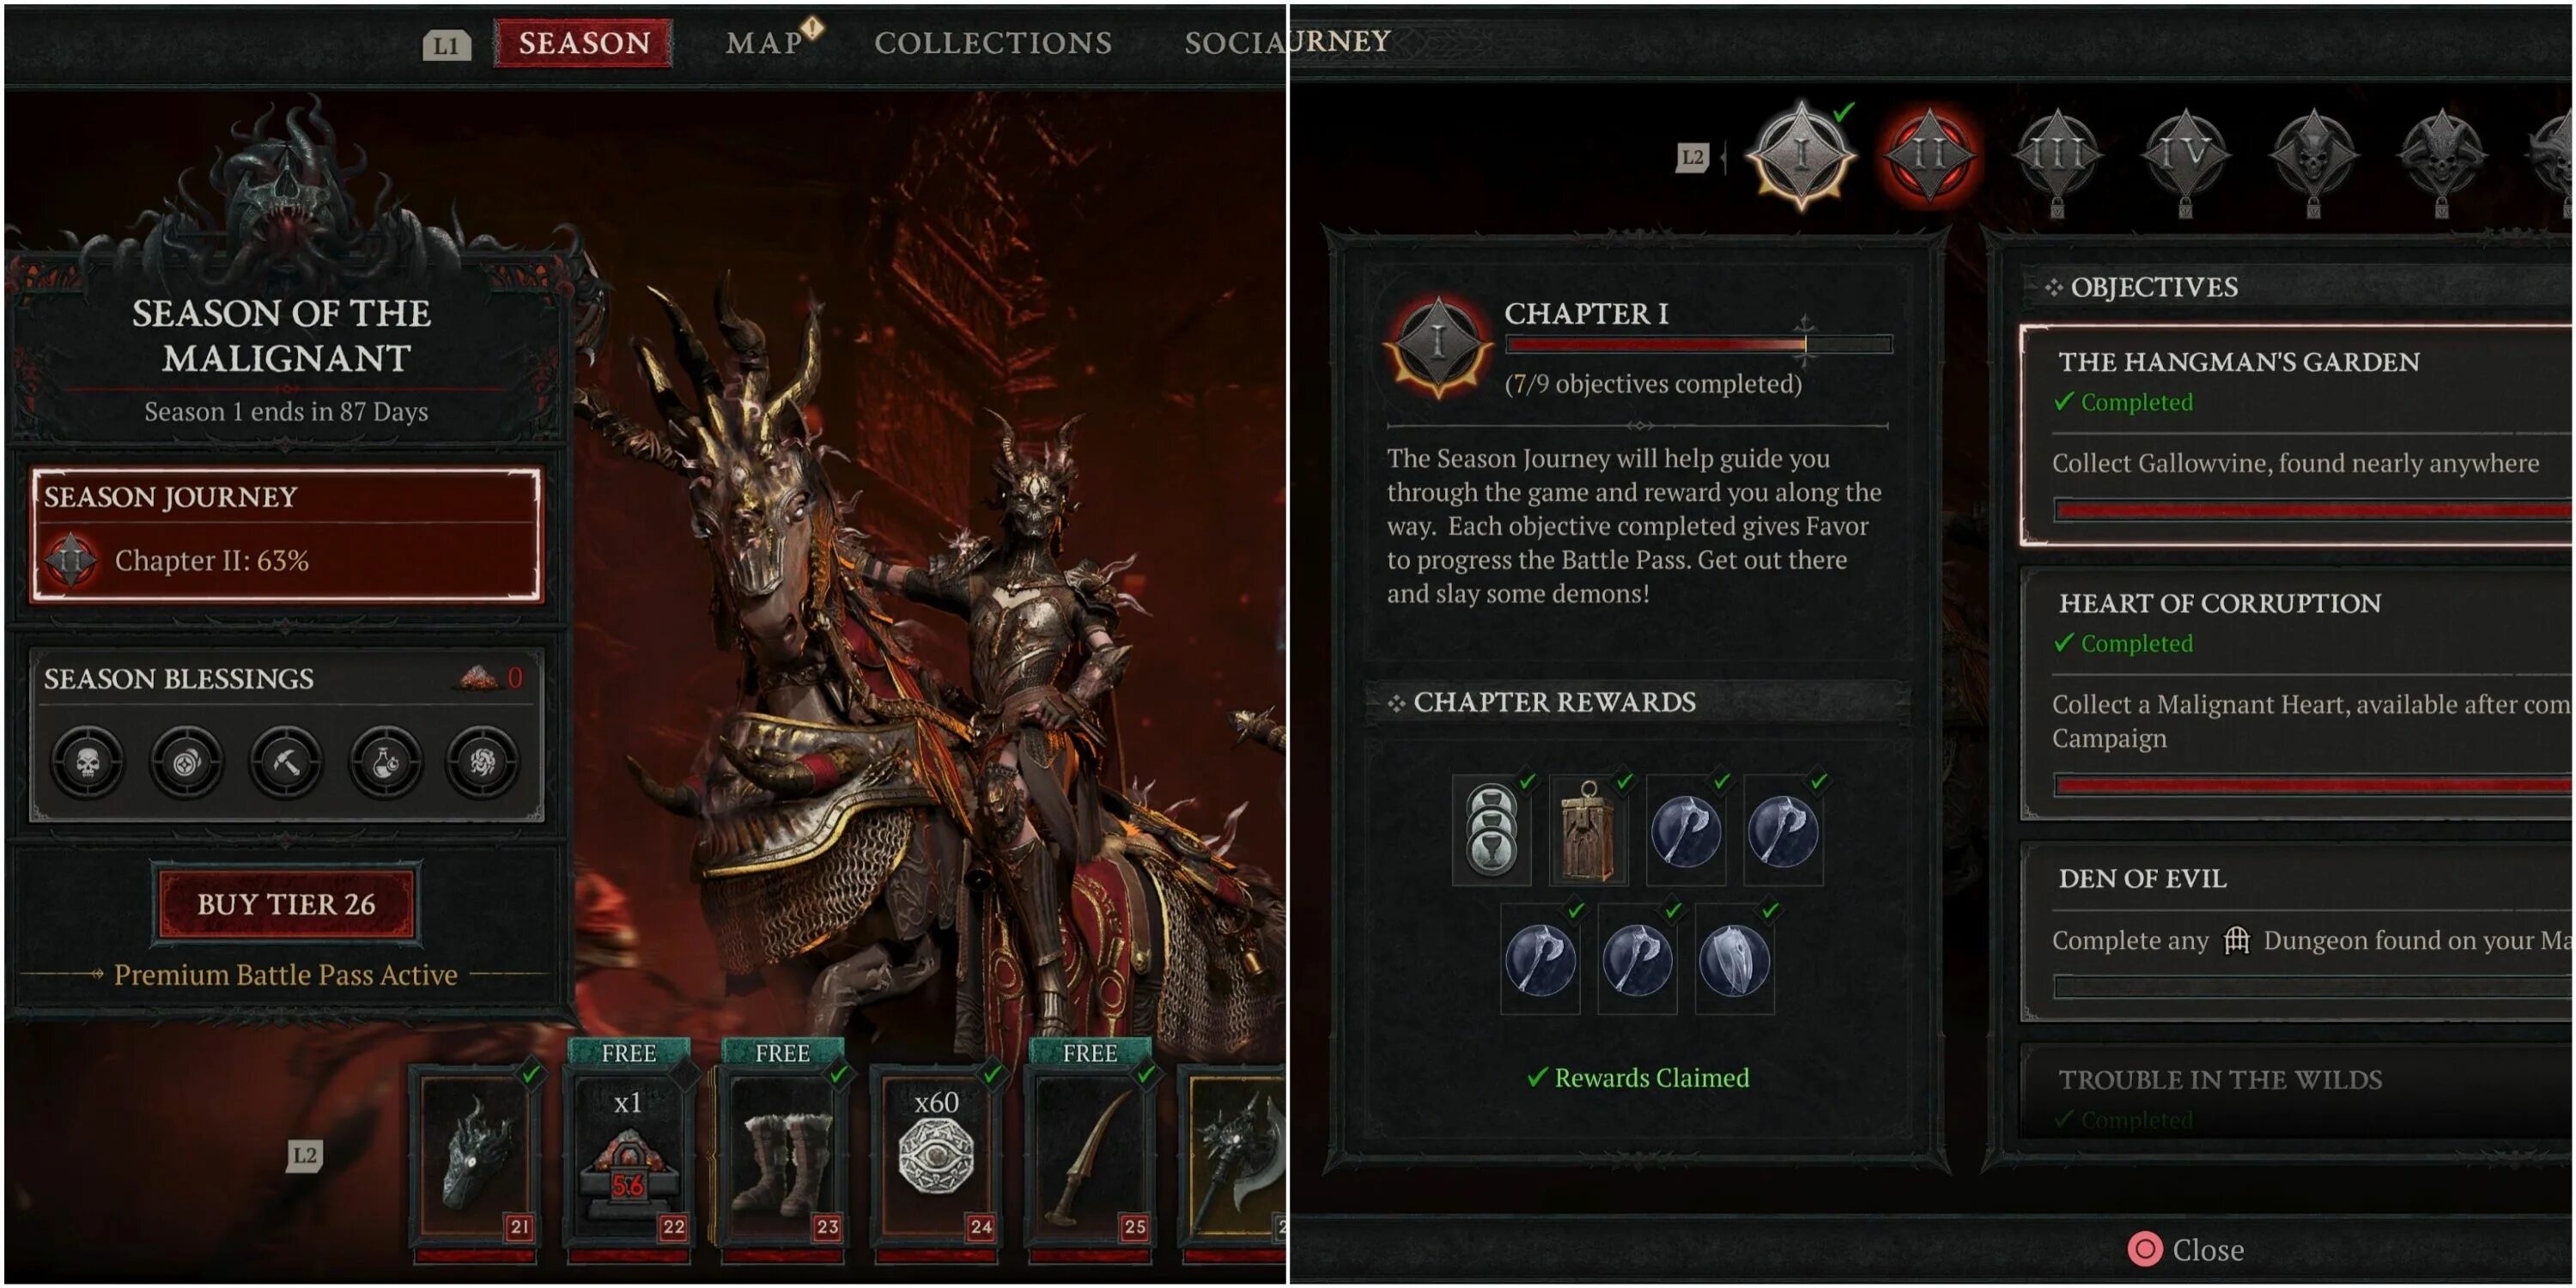Select the stacked coins chapter reward
This screenshot has height=1288, width=2576.
click(1491, 830)
